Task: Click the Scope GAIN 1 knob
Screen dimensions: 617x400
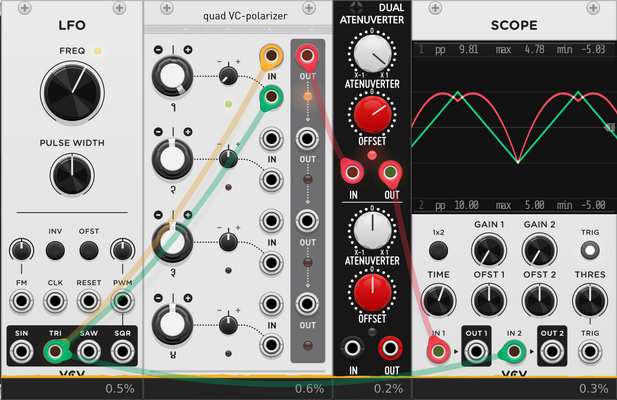Action: [489, 250]
